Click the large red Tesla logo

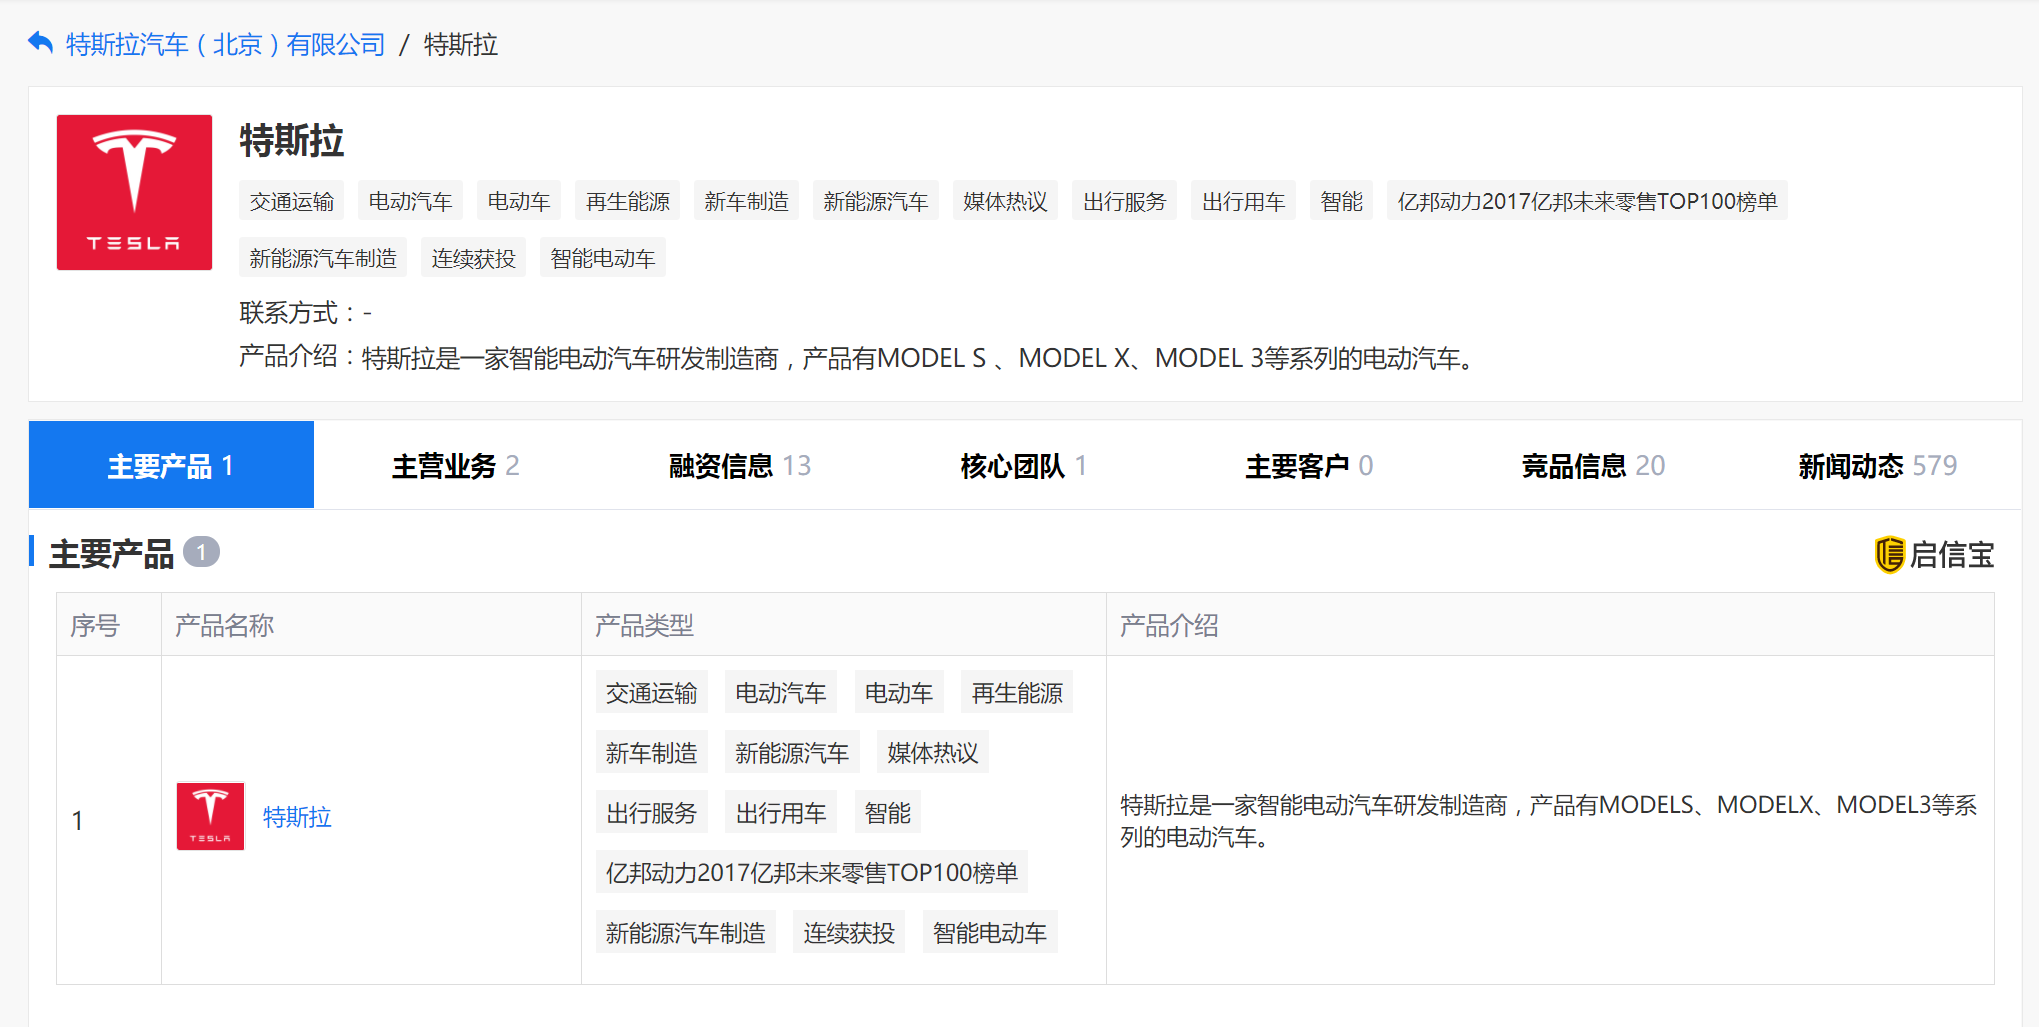tap(134, 192)
